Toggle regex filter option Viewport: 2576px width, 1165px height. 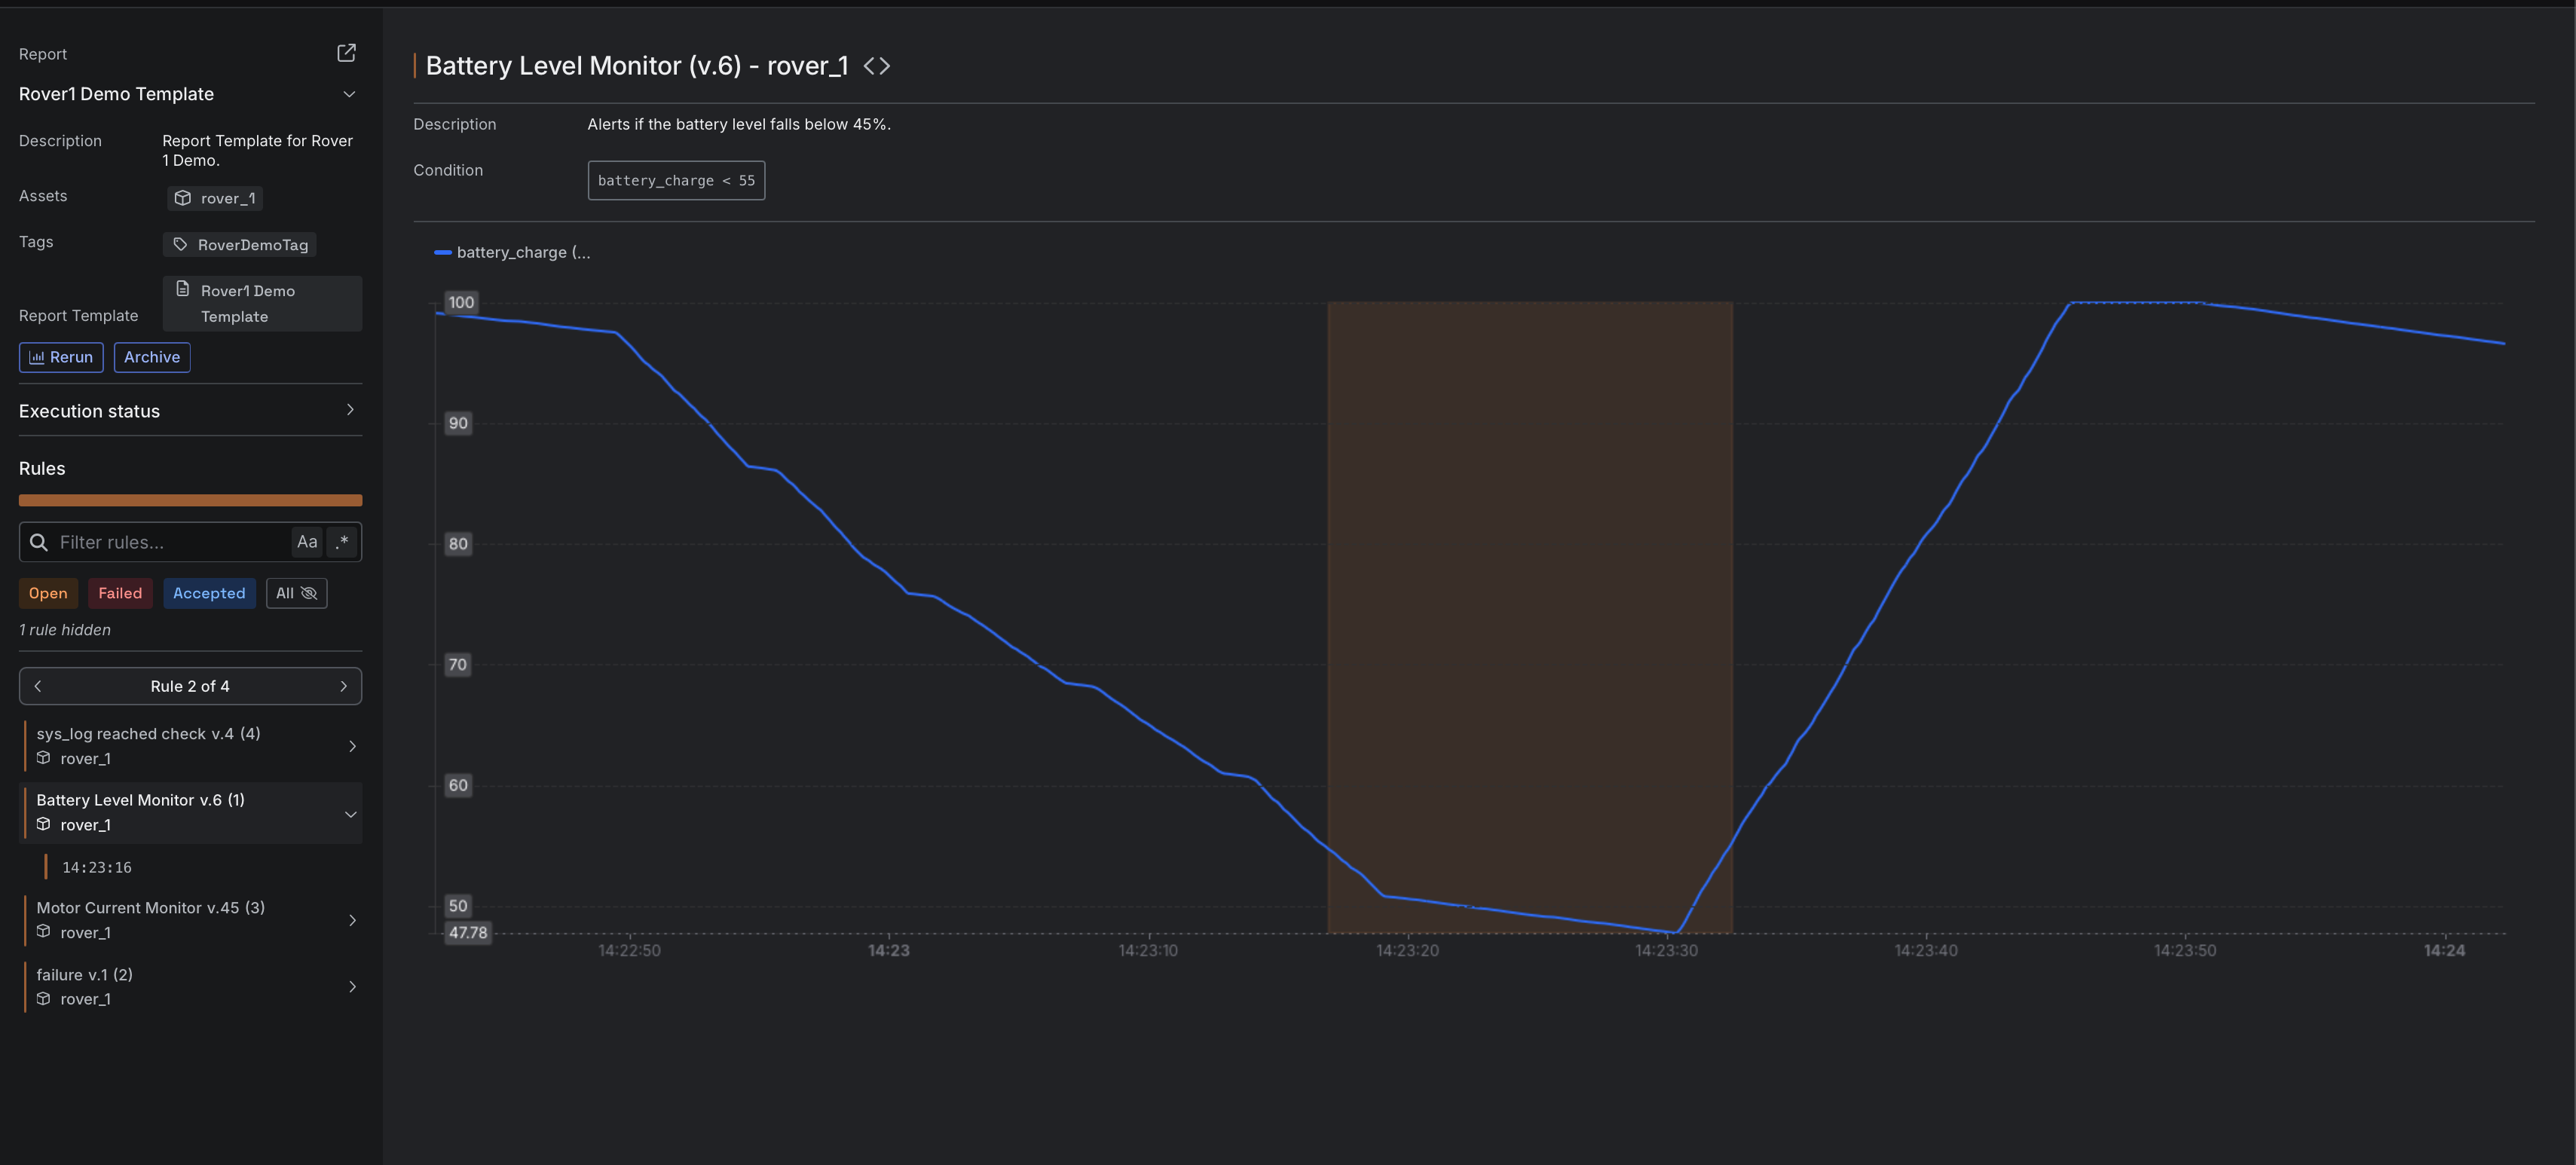[x=343, y=542]
